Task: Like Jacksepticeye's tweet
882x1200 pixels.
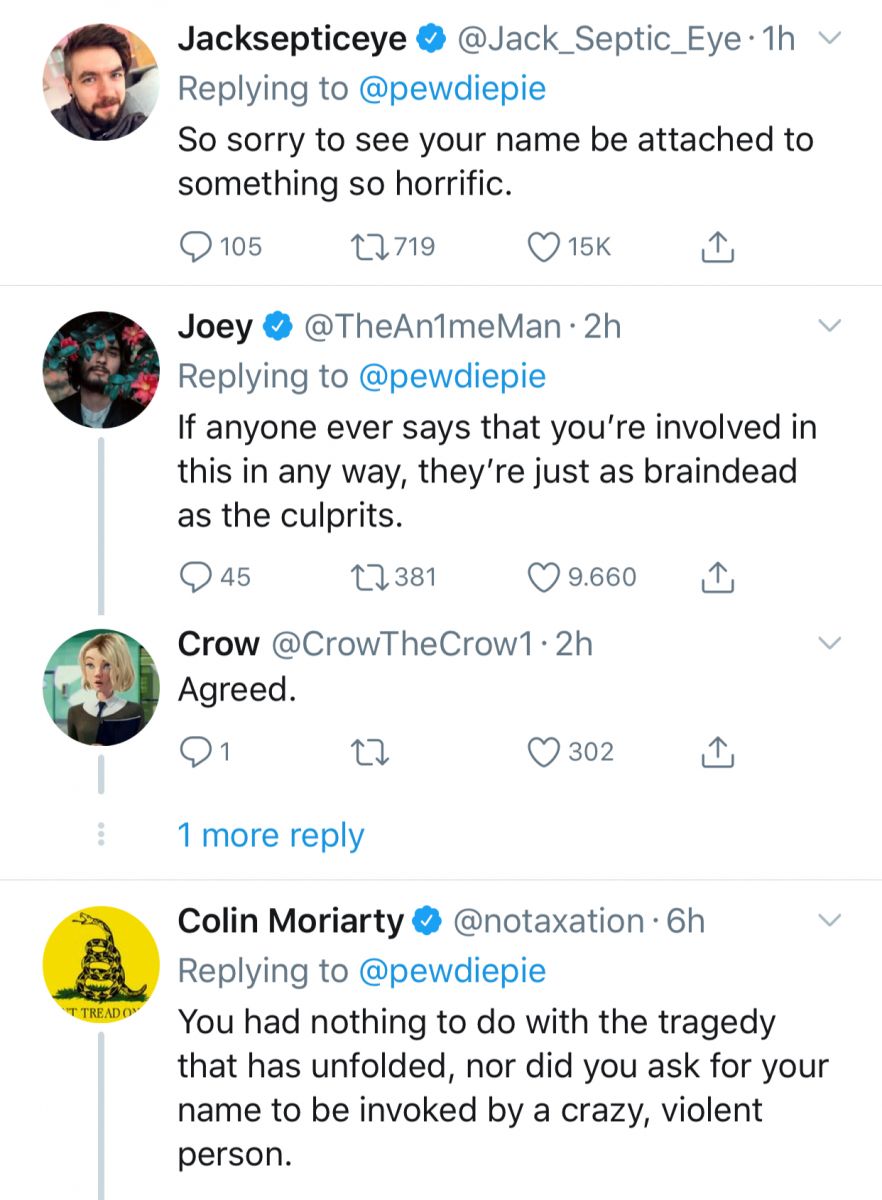Action: pos(542,246)
